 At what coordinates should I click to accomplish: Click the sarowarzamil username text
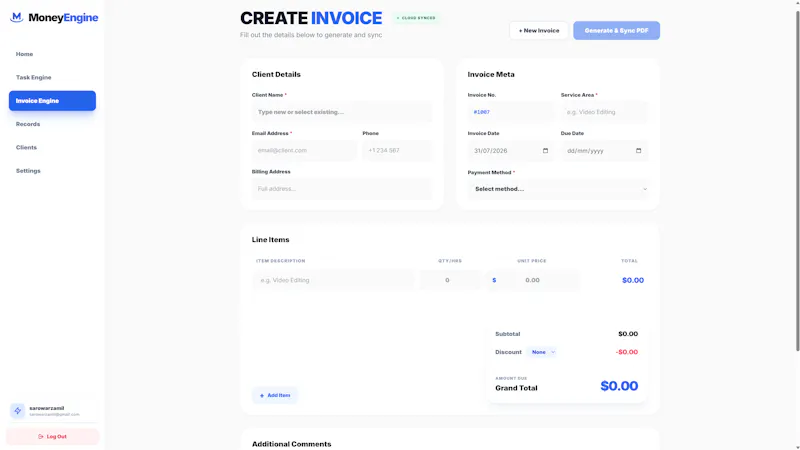coord(46,408)
